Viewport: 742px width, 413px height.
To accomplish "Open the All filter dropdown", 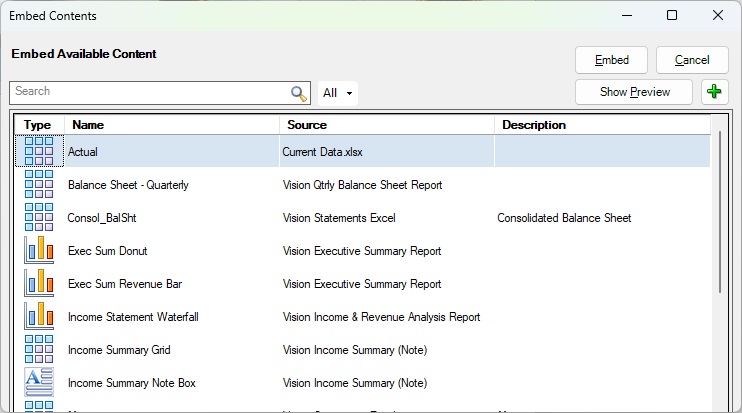I will 338,93.
